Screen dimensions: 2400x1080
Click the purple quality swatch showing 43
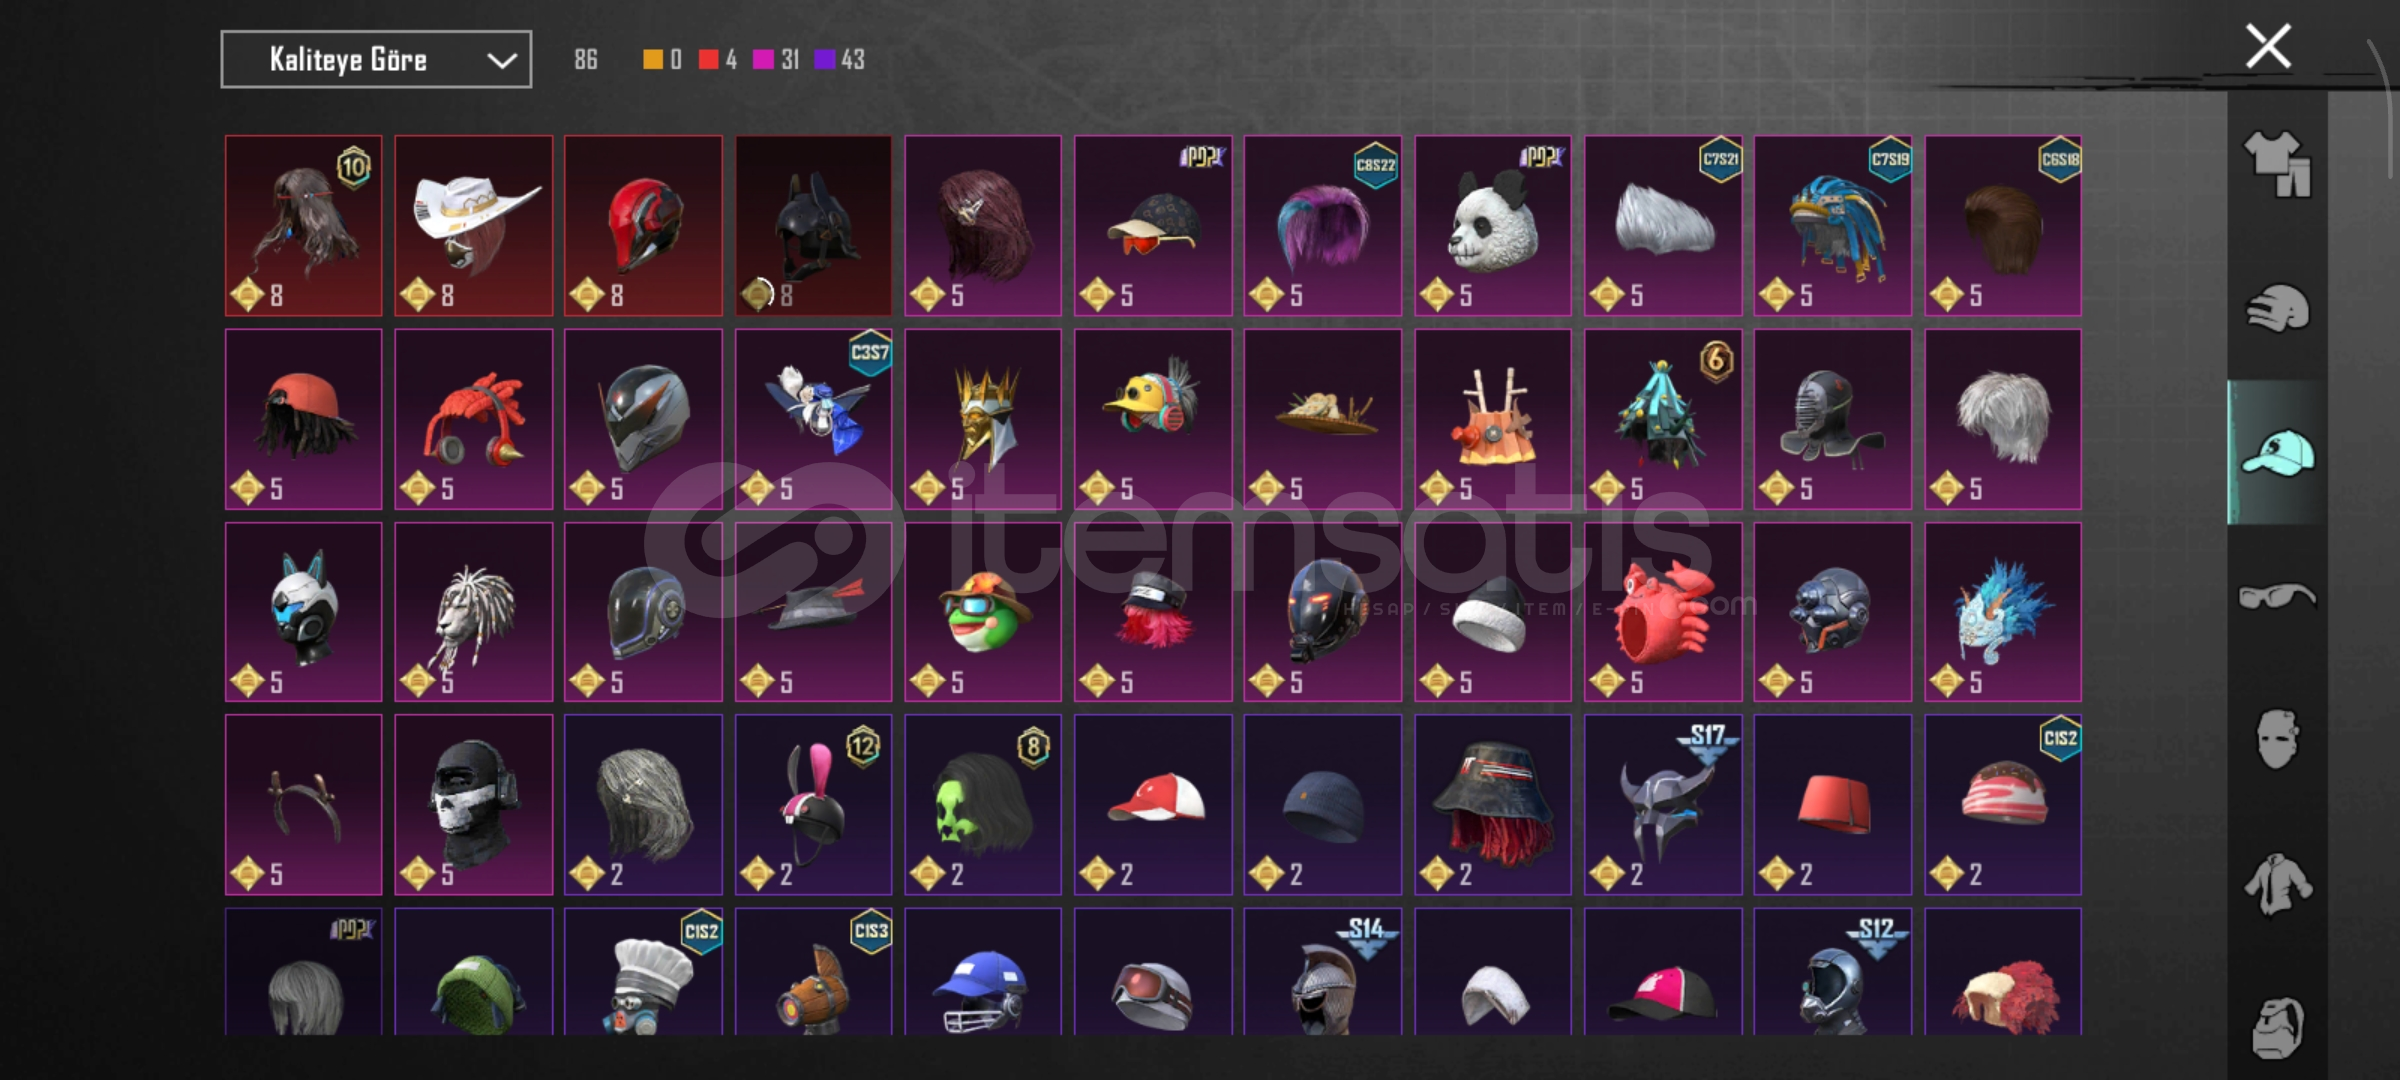(x=824, y=60)
